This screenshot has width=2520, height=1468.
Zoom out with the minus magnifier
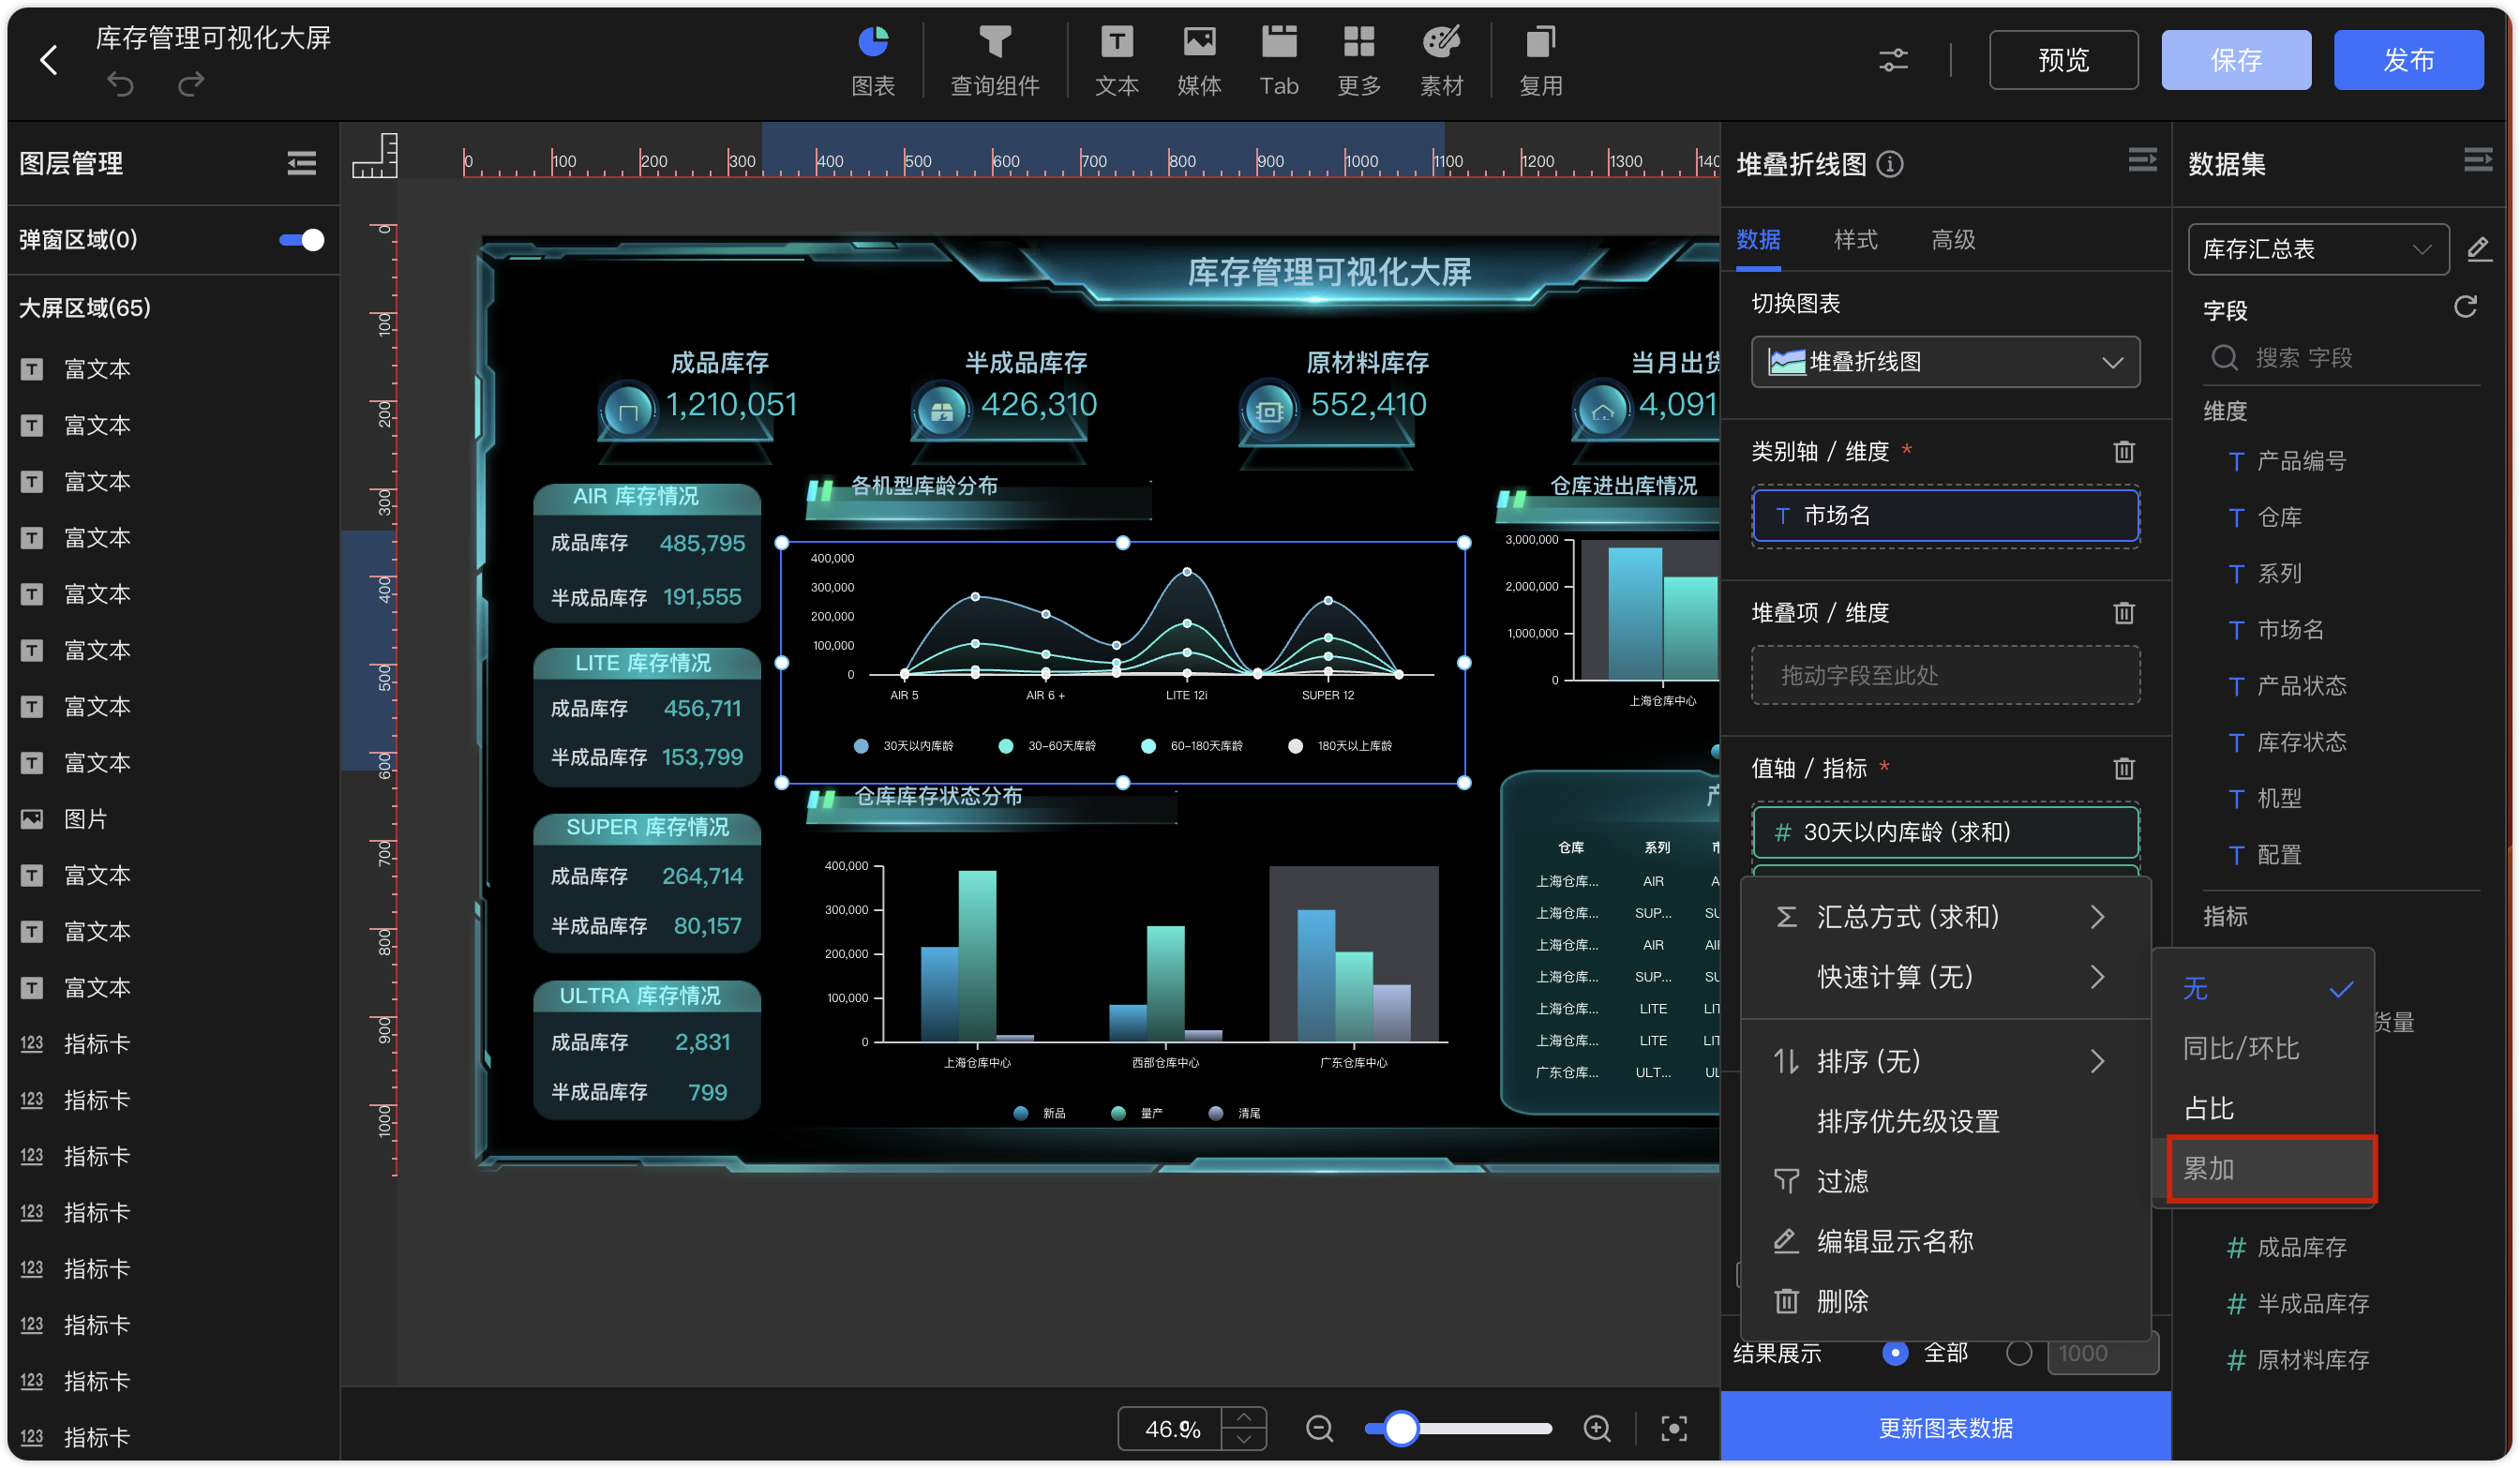pyautogui.click(x=1320, y=1429)
